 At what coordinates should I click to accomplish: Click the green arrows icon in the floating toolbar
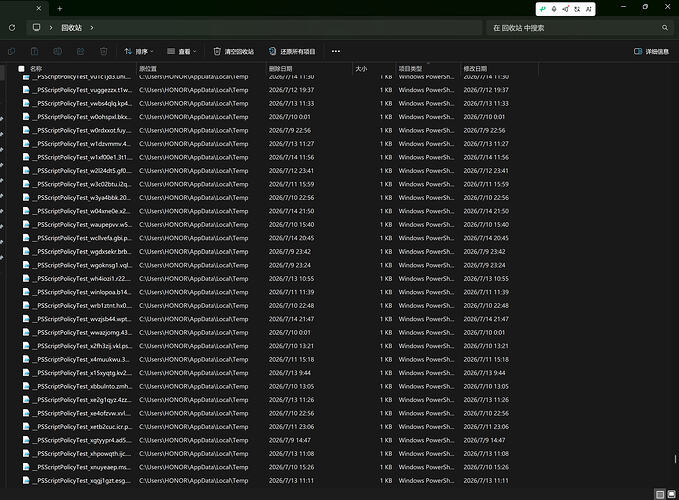[543, 9]
